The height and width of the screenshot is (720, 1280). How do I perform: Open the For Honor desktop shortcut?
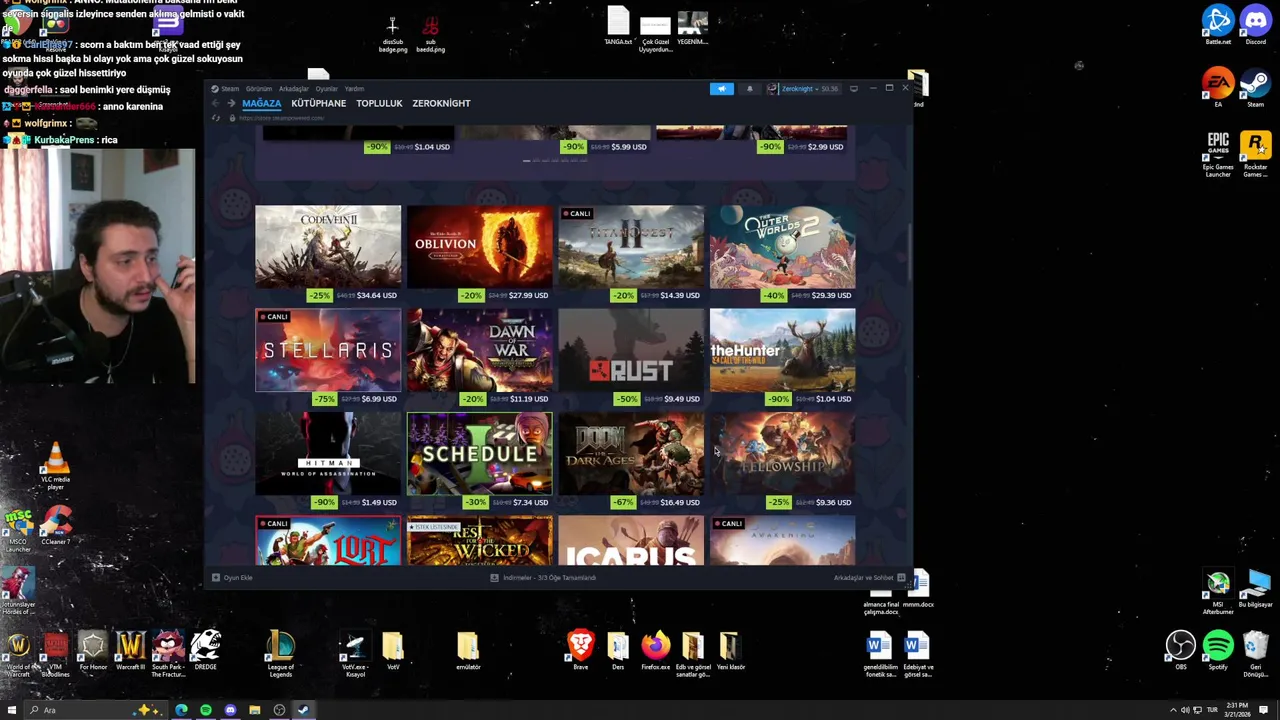(93, 651)
